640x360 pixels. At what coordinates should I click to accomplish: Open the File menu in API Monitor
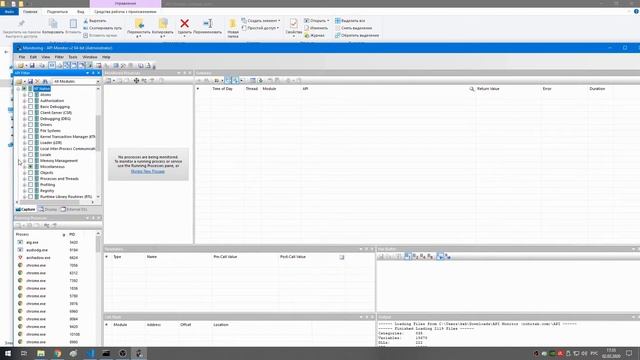click(22, 57)
